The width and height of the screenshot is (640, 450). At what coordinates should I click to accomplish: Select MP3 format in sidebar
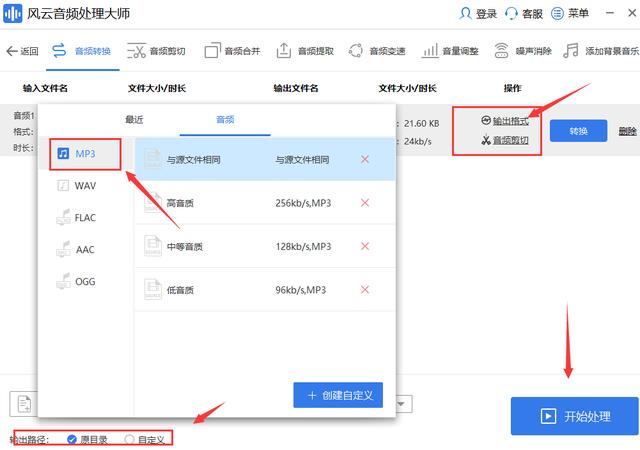85,154
